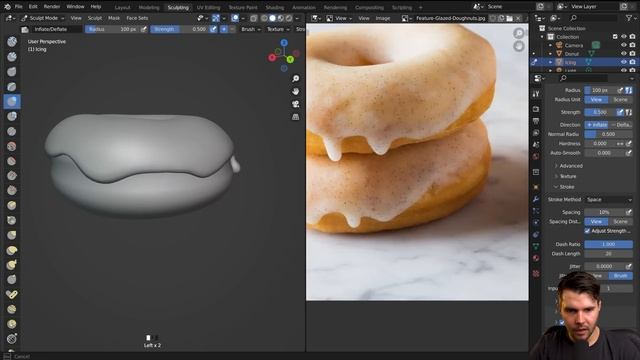The width and height of the screenshot is (640, 360).
Task: Open the Texture dropdown in tool header
Action: point(278,29)
